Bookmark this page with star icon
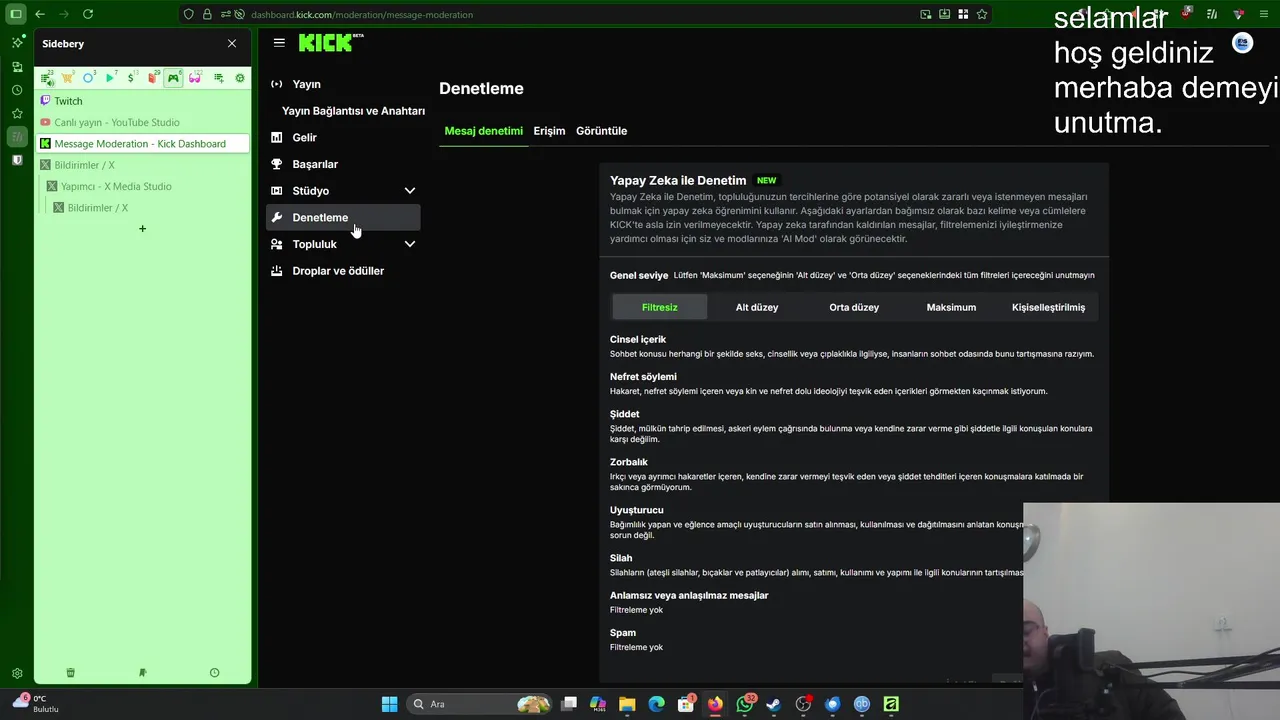This screenshot has height=720, width=1280. (x=982, y=14)
